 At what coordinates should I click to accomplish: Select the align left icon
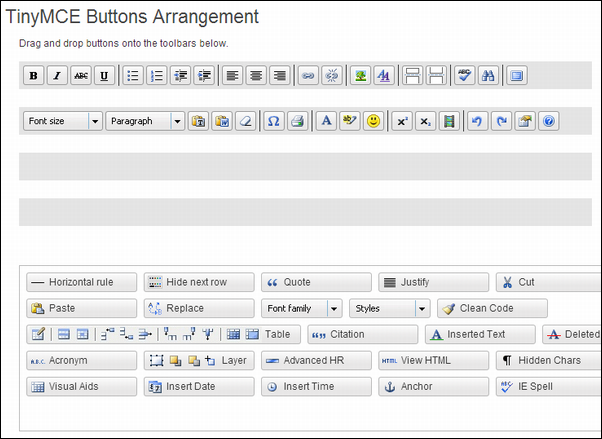[232, 75]
